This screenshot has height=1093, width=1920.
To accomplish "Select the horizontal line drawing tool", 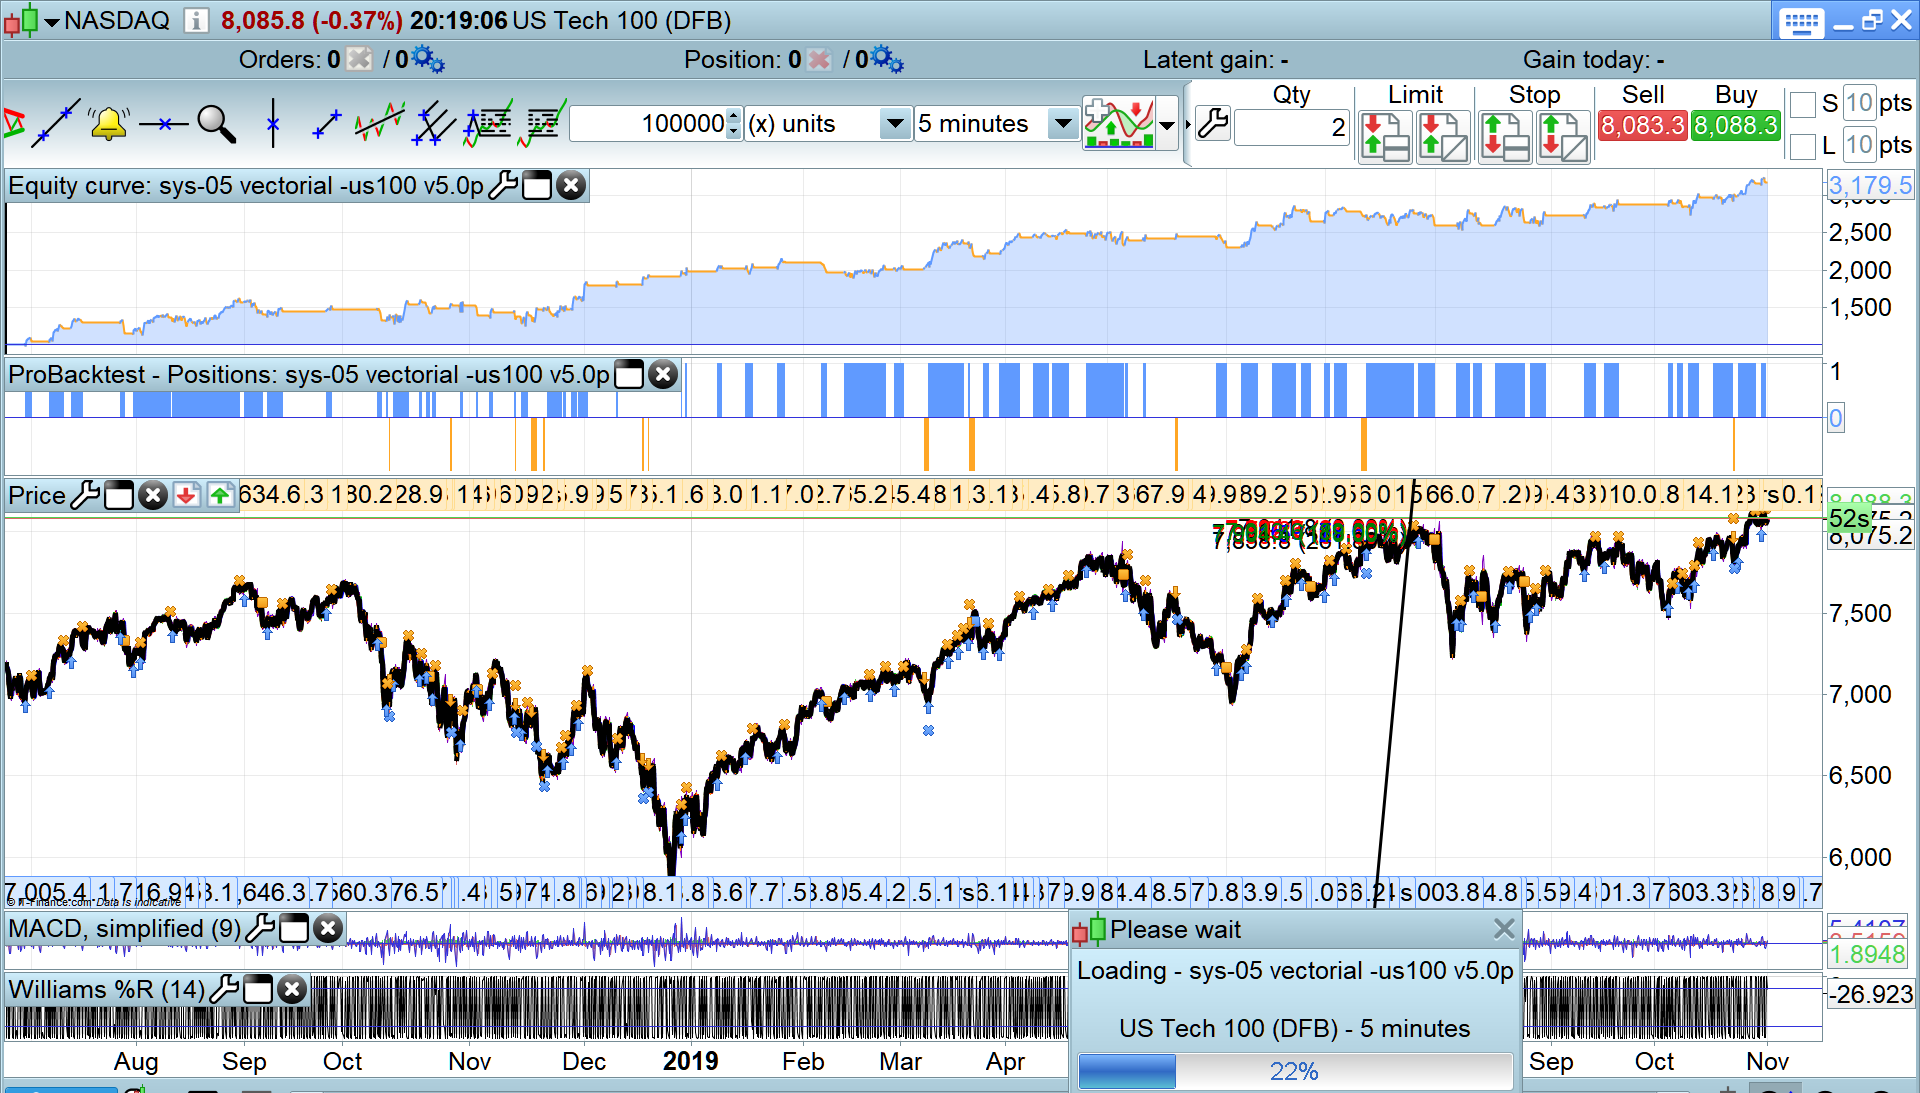I will point(163,124).
